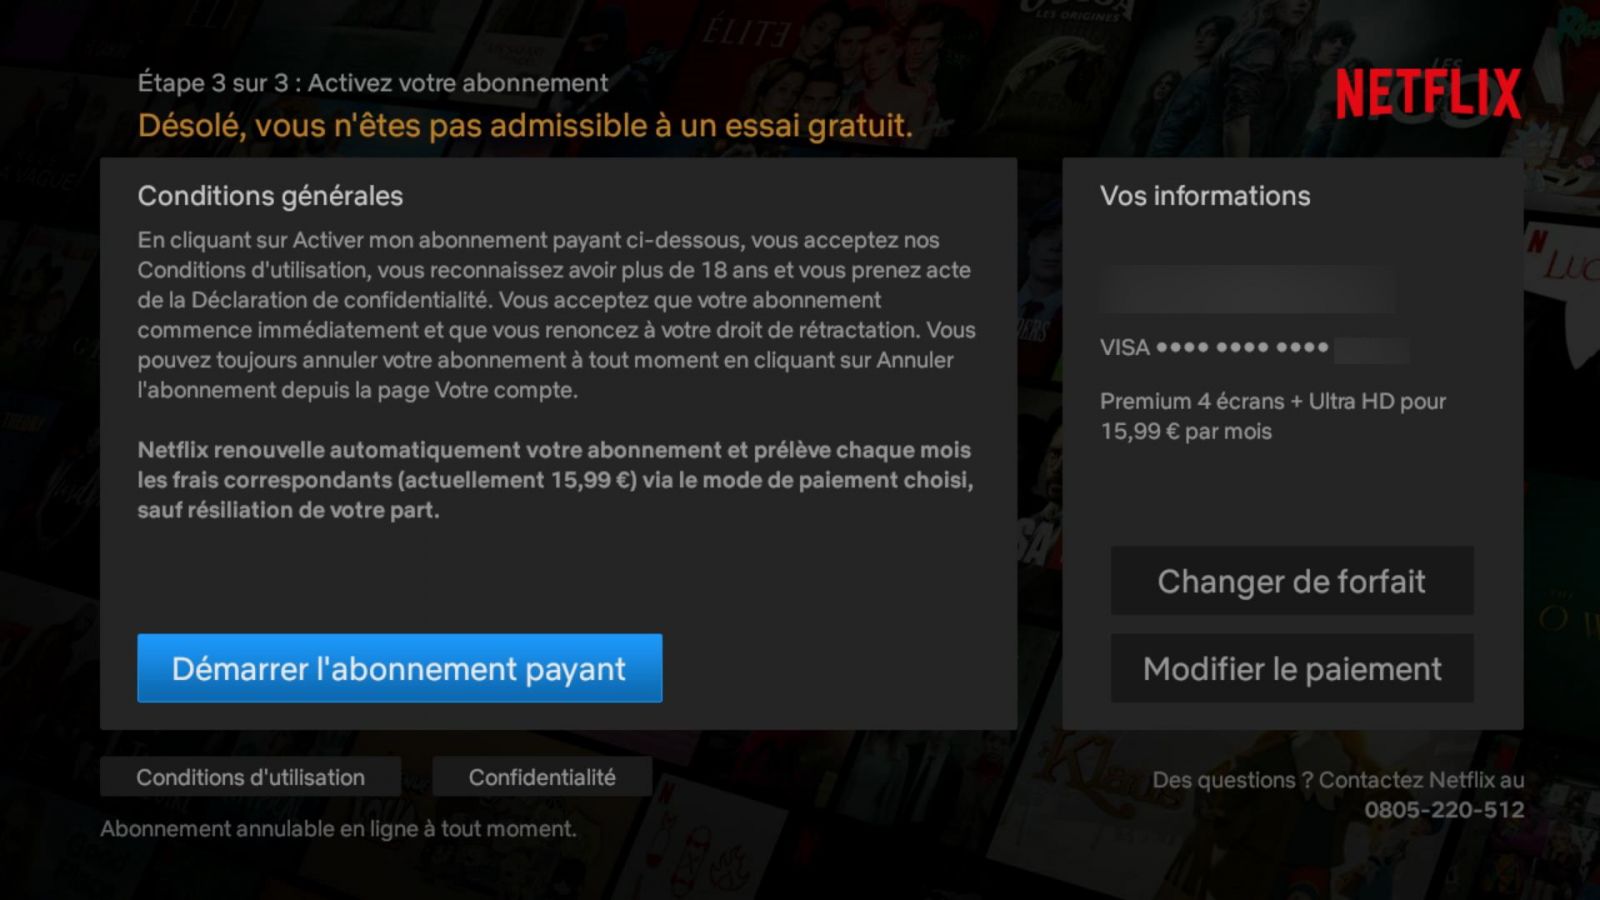Start the paid subscription with the blue button
The image size is (1600, 900).
click(x=399, y=668)
